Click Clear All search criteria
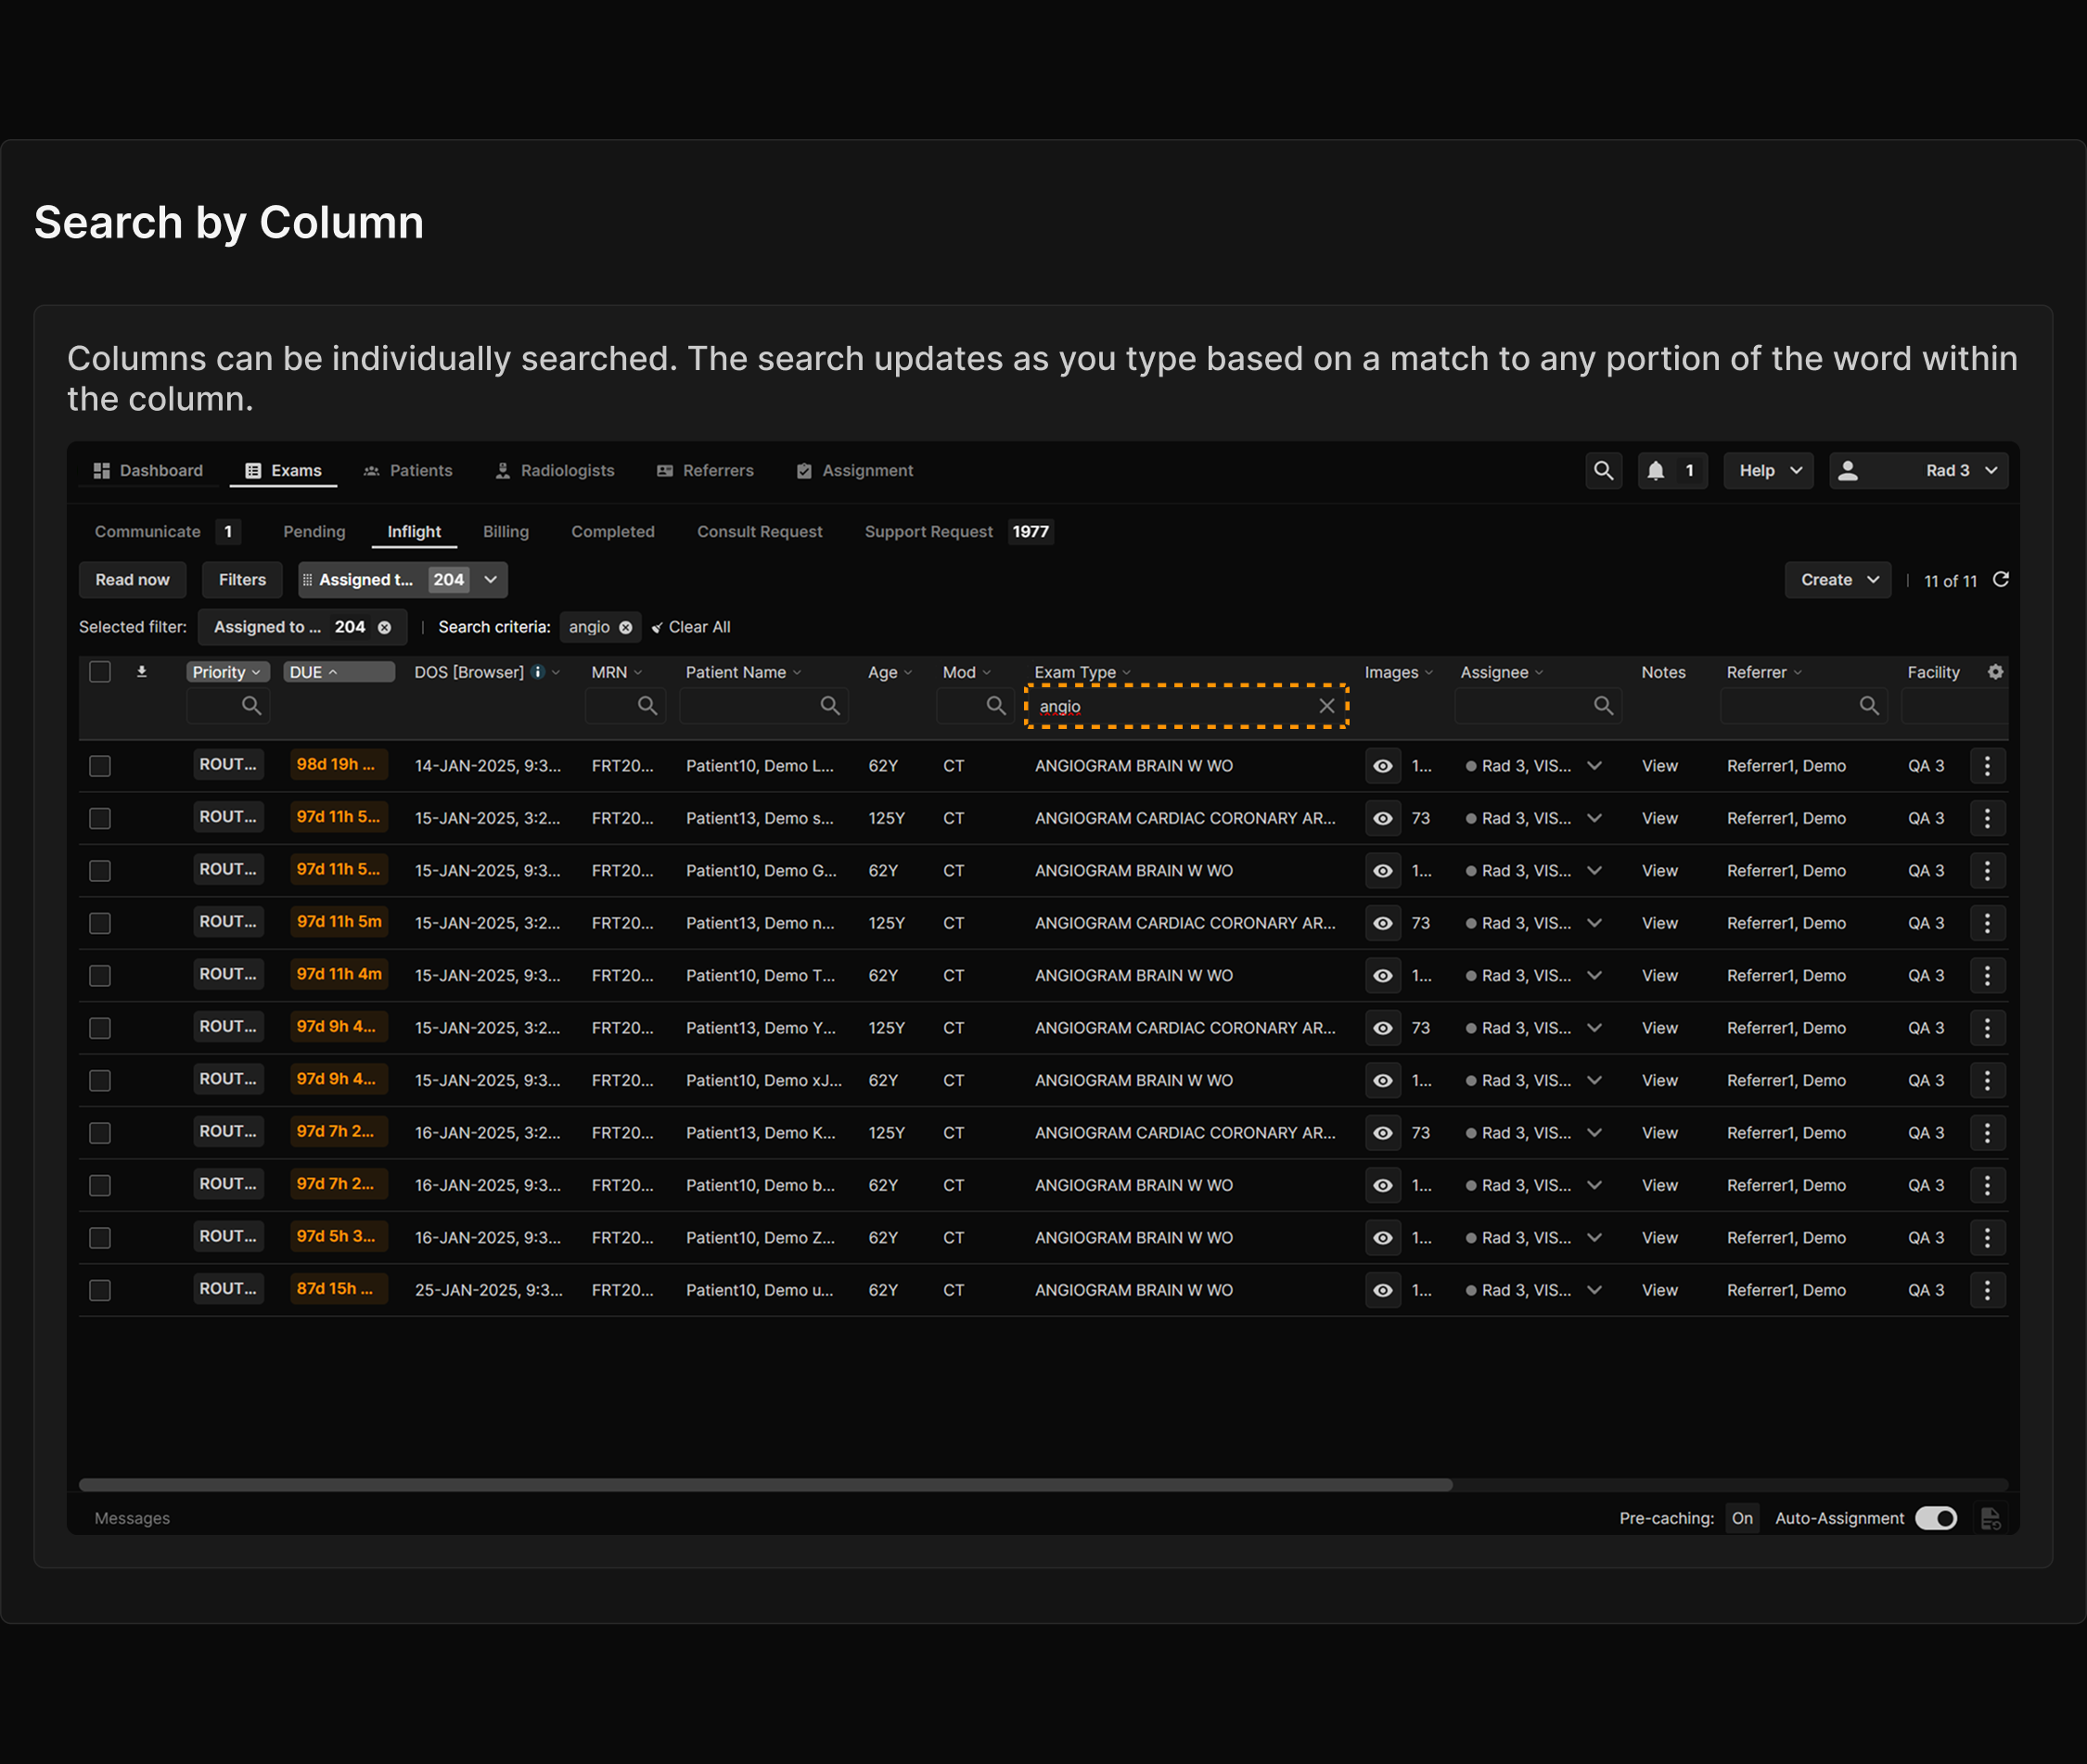Viewport: 2087px width, 1764px height. [691, 627]
